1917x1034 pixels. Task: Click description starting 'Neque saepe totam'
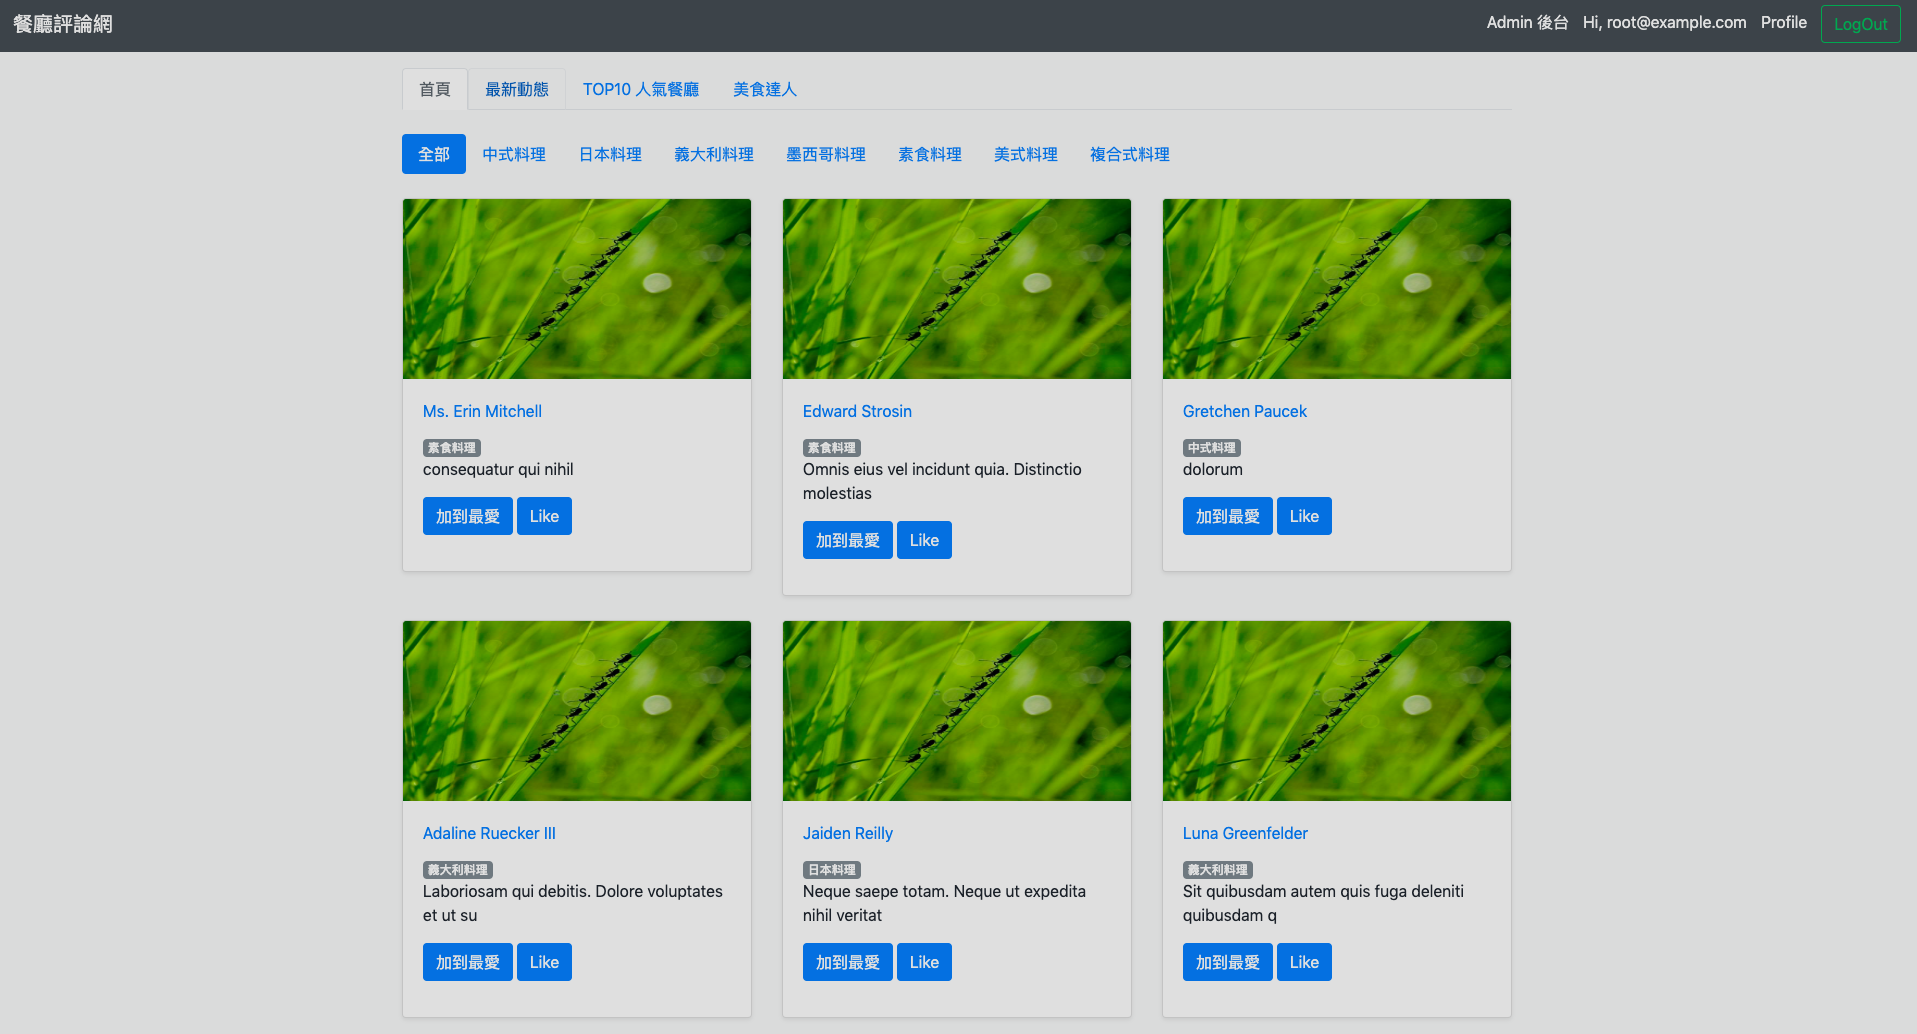click(944, 903)
